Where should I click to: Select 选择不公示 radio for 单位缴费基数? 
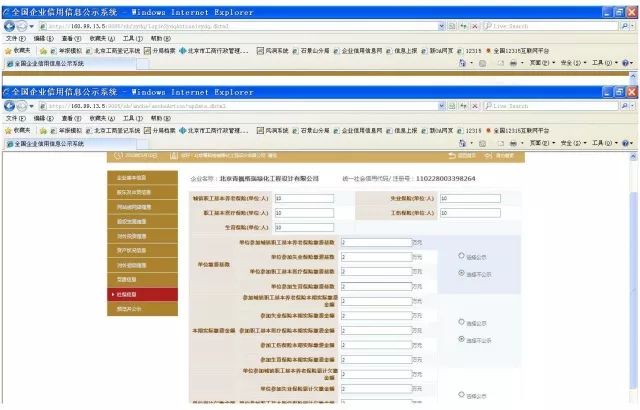[x=459, y=273]
